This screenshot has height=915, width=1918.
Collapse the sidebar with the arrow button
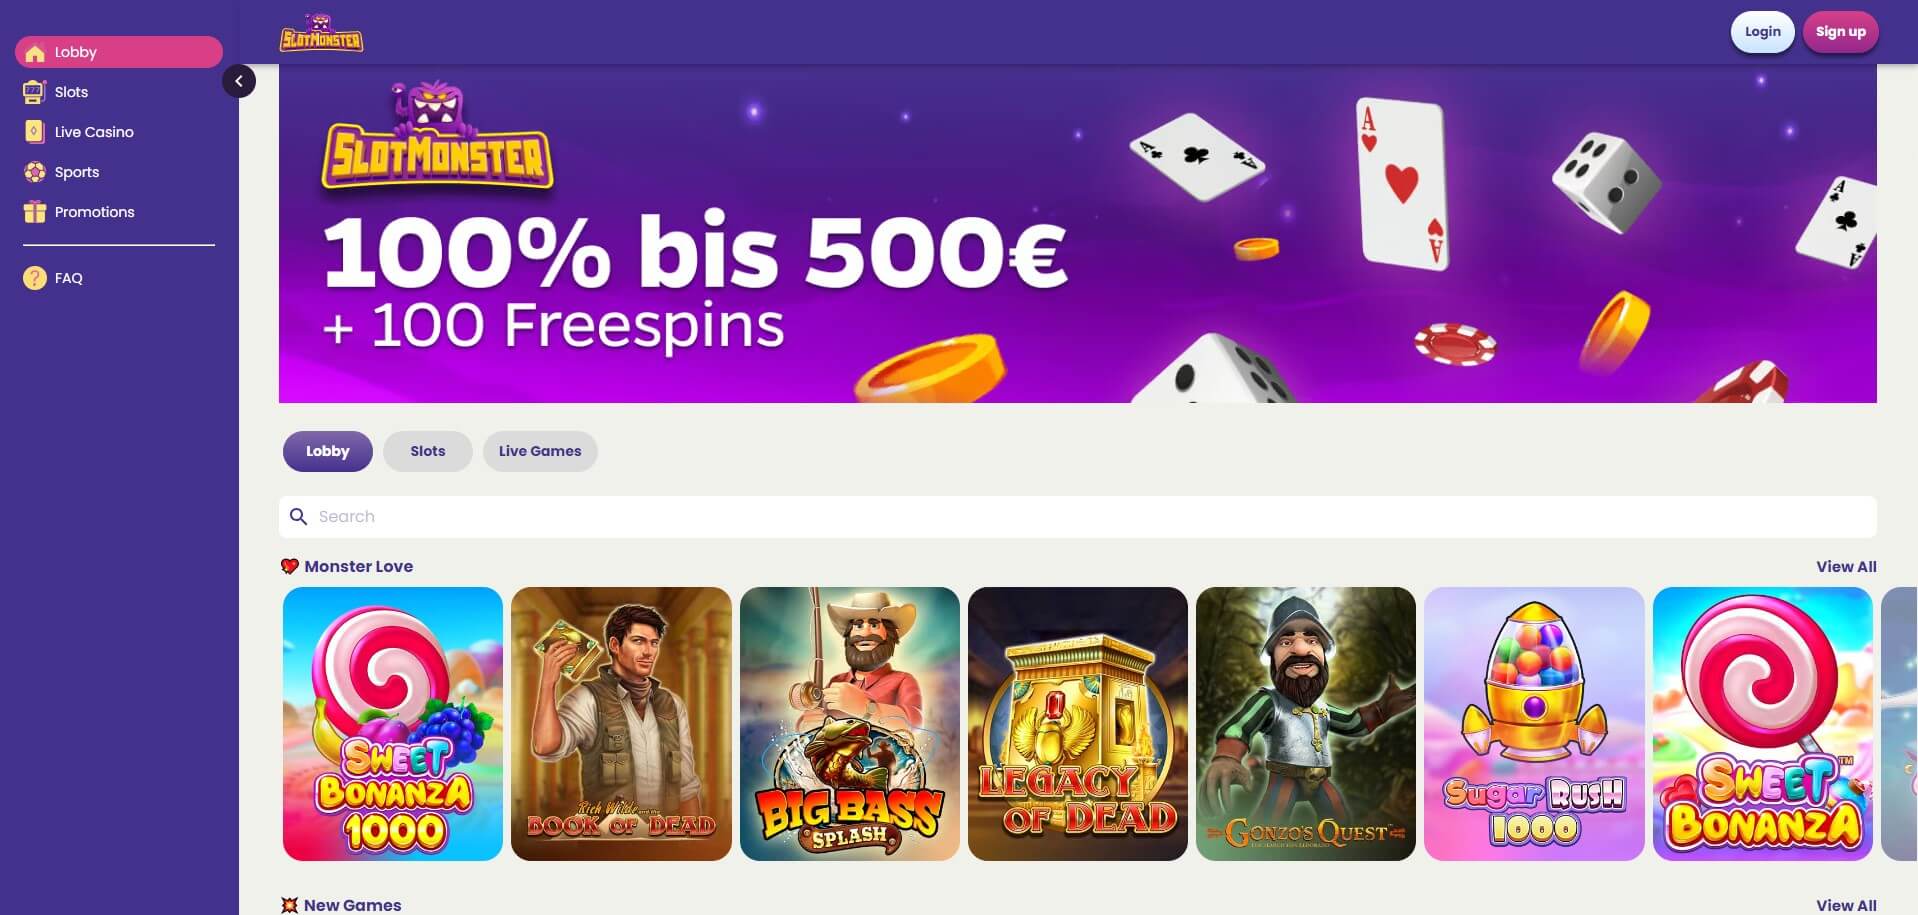click(x=239, y=81)
